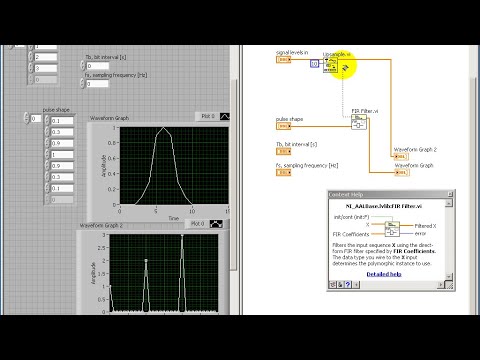Click the Context Help resize grip
480x360 pixels.
coord(449,285)
